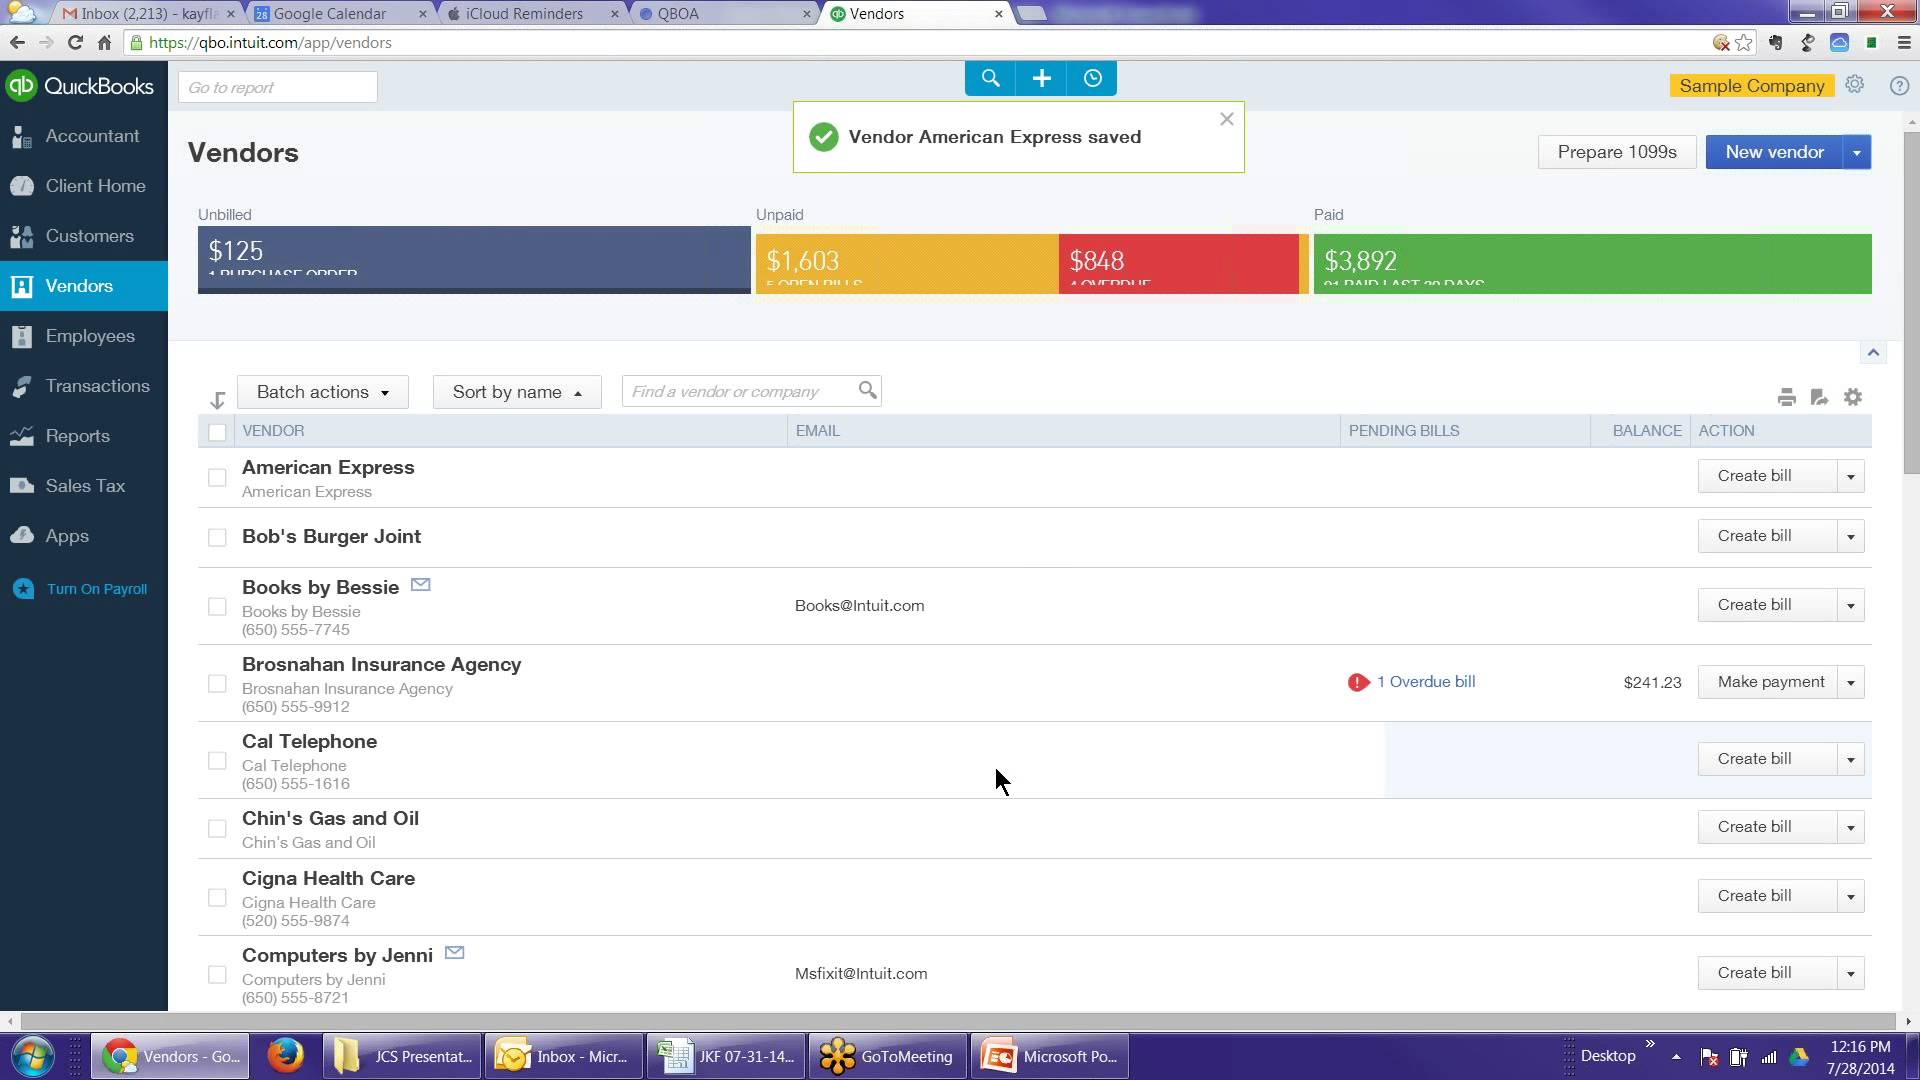Click the overdue bills amount $848 panel

(1182, 260)
